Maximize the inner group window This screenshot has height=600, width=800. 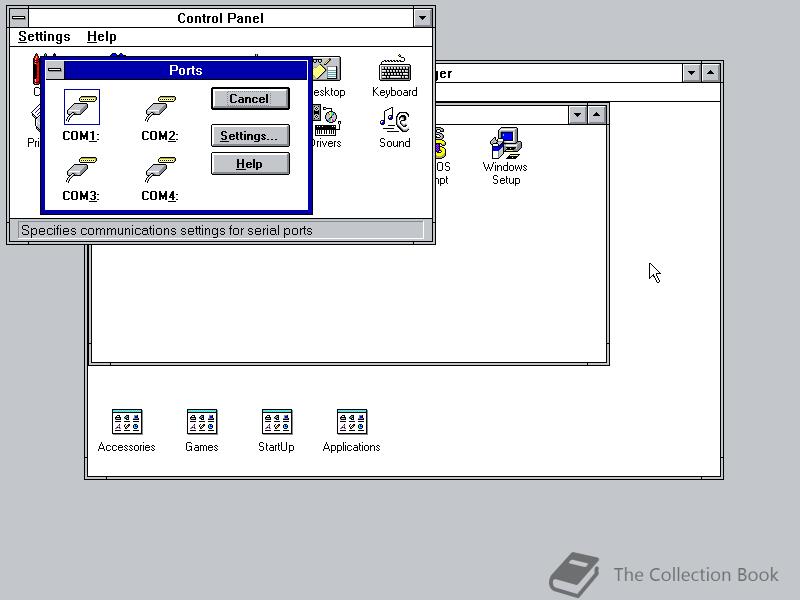[596, 115]
